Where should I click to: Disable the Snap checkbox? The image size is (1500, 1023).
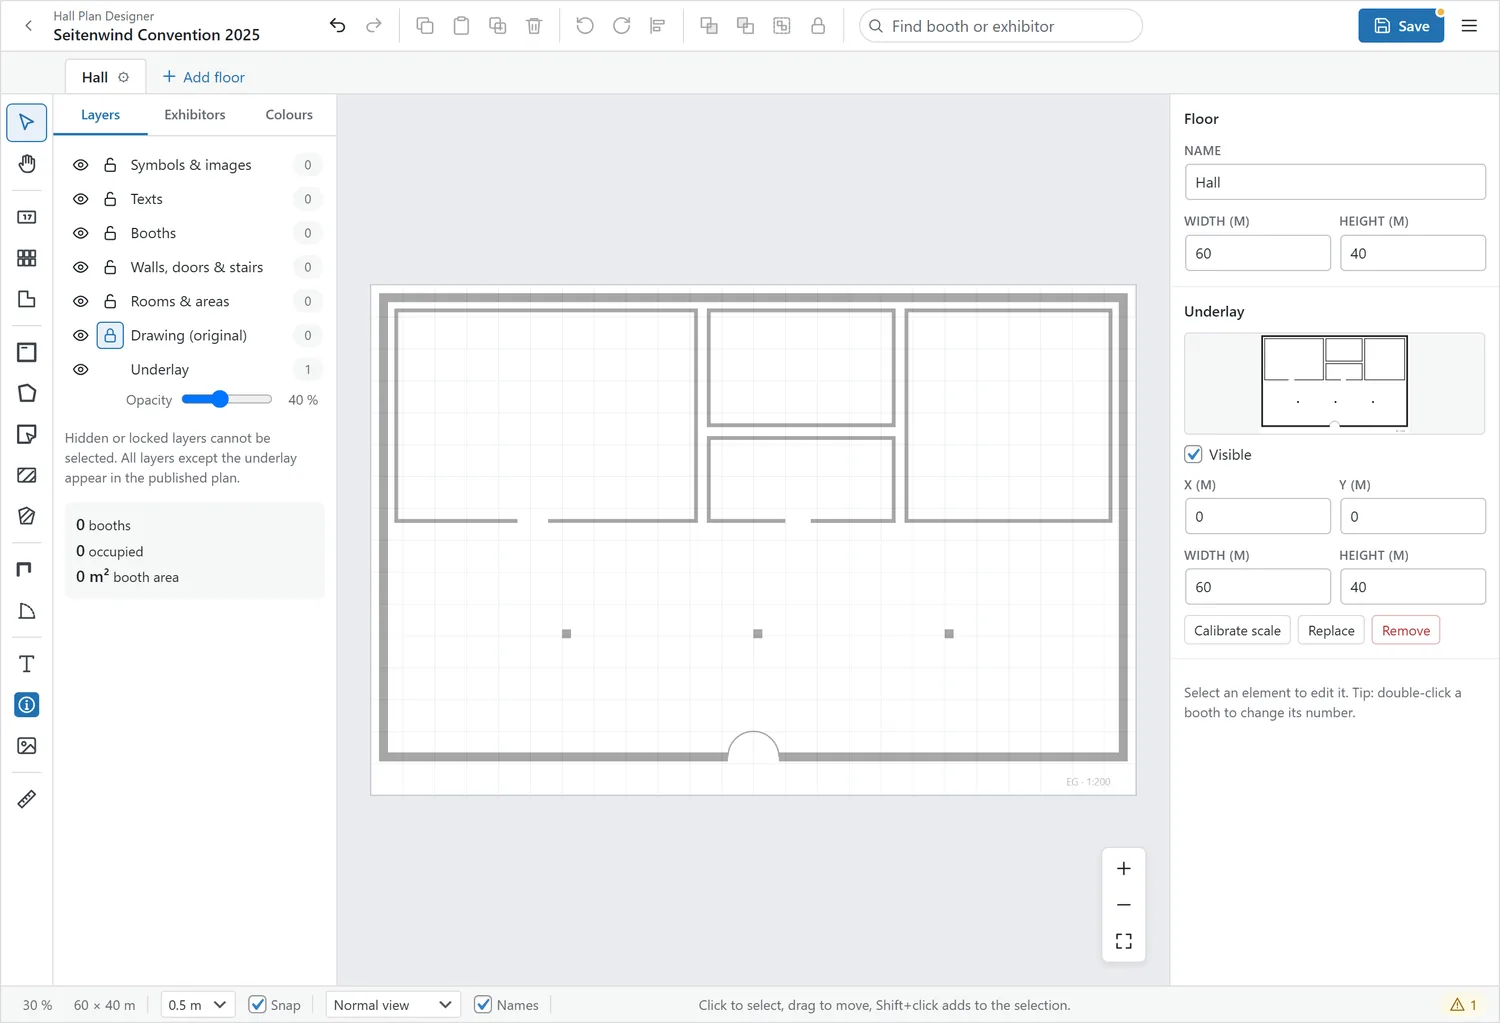click(x=257, y=1005)
